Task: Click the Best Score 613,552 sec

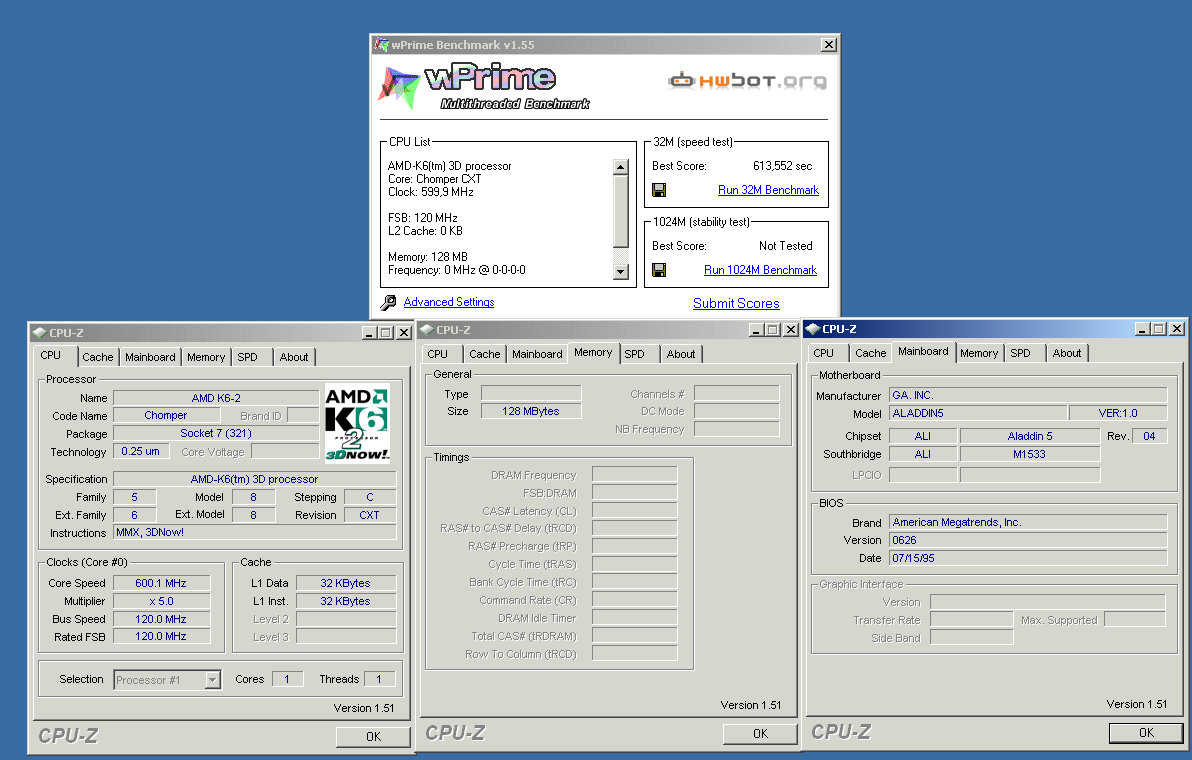Action: coord(782,166)
